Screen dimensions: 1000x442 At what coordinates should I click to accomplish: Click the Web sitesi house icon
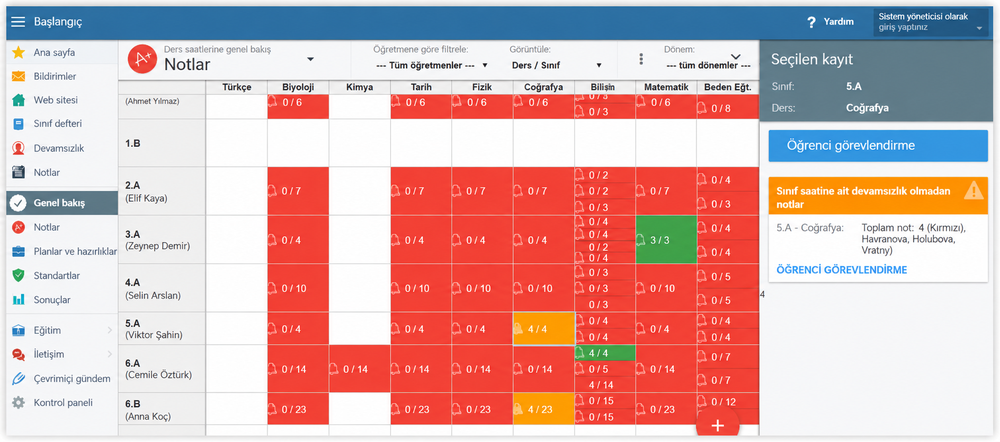coord(18,100)
